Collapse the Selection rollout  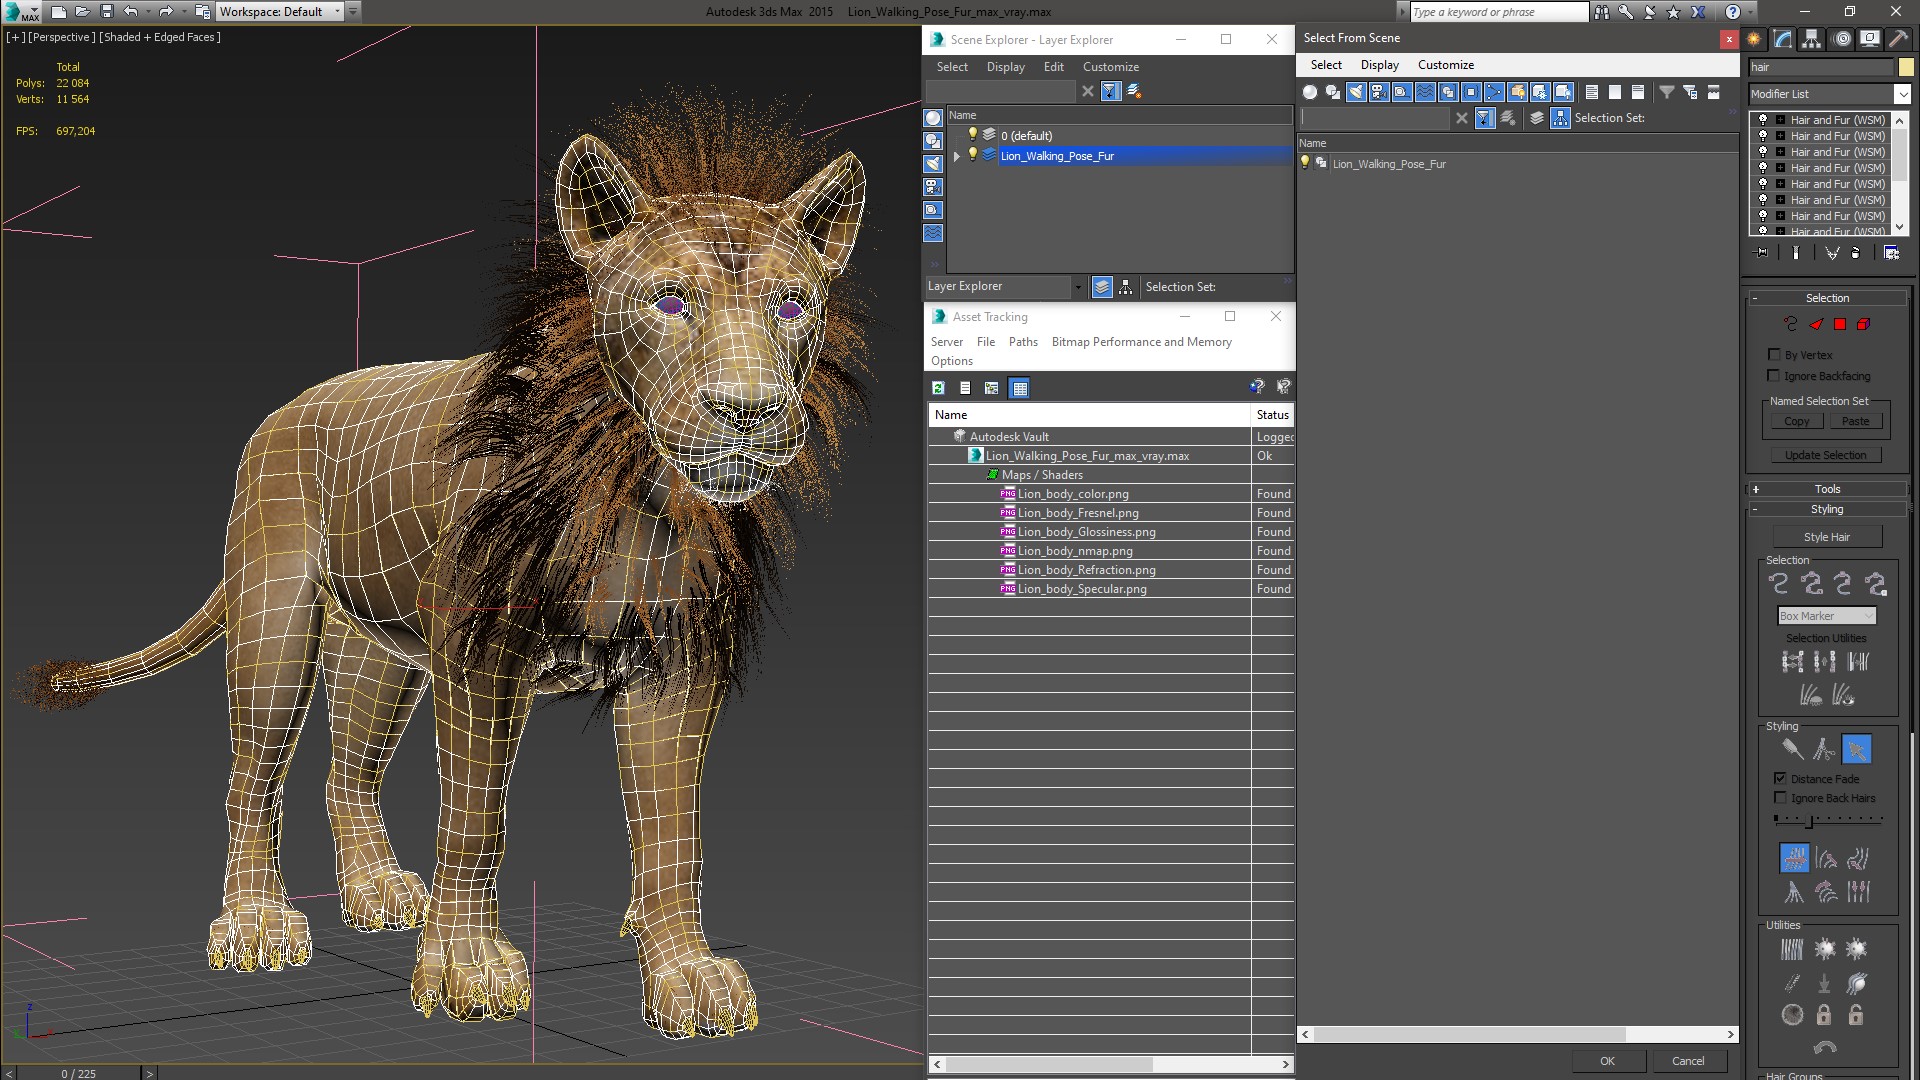click(x=1828, y=298)
